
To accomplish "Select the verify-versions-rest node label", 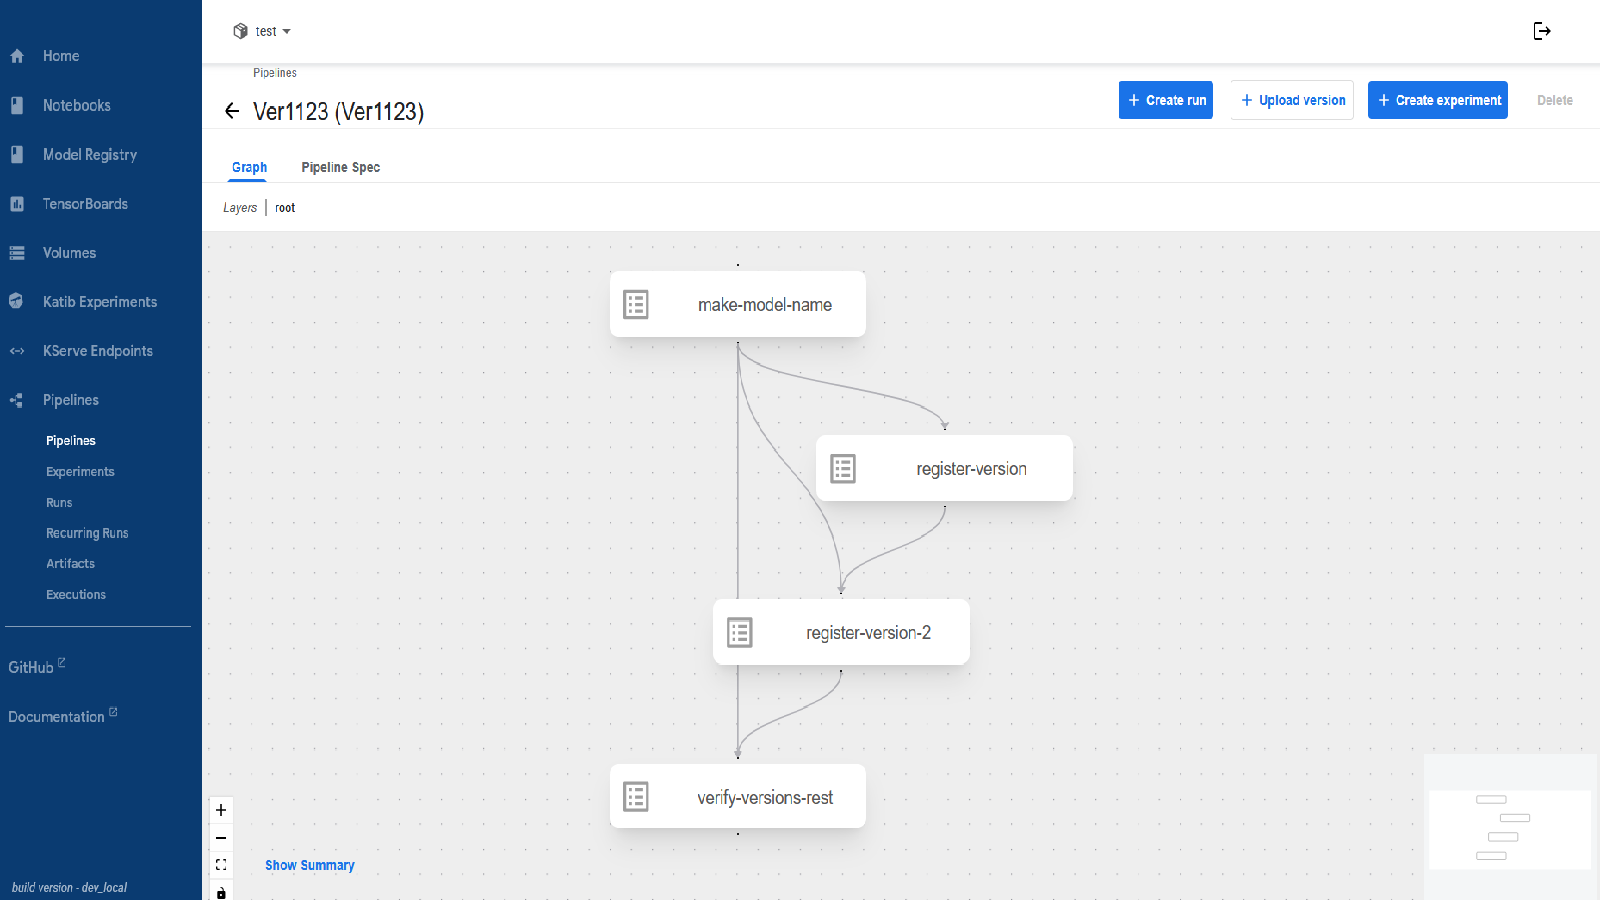I will pyautogui.click(x=765, y=797).
